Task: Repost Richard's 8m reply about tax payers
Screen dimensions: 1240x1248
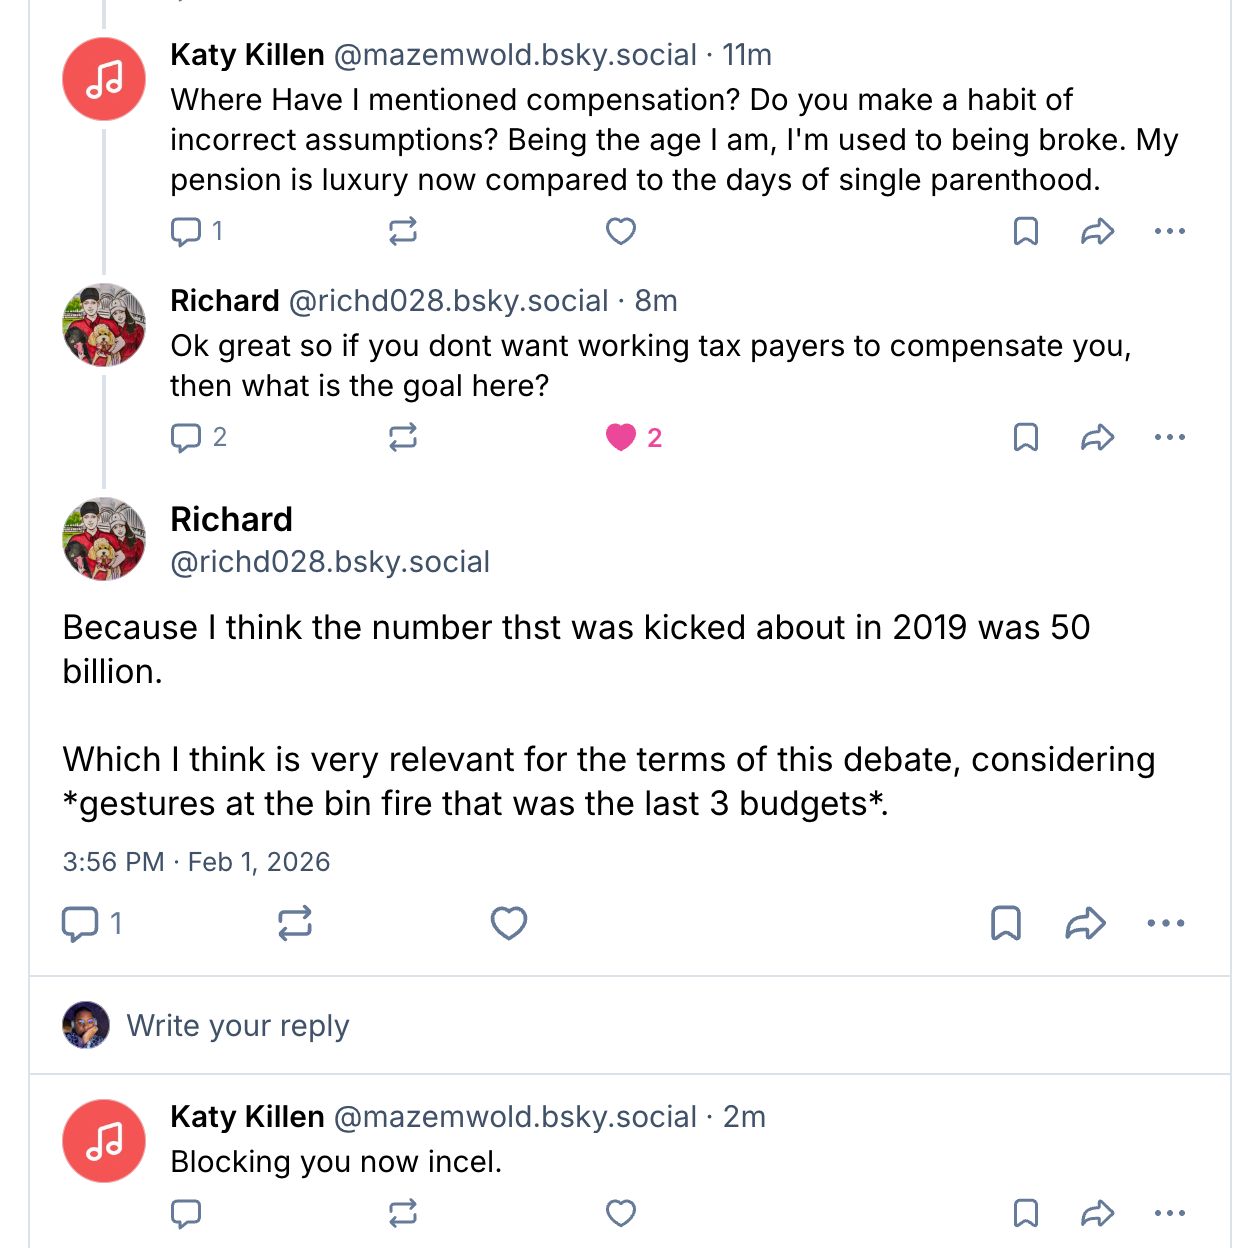Action: coord(403,437)
